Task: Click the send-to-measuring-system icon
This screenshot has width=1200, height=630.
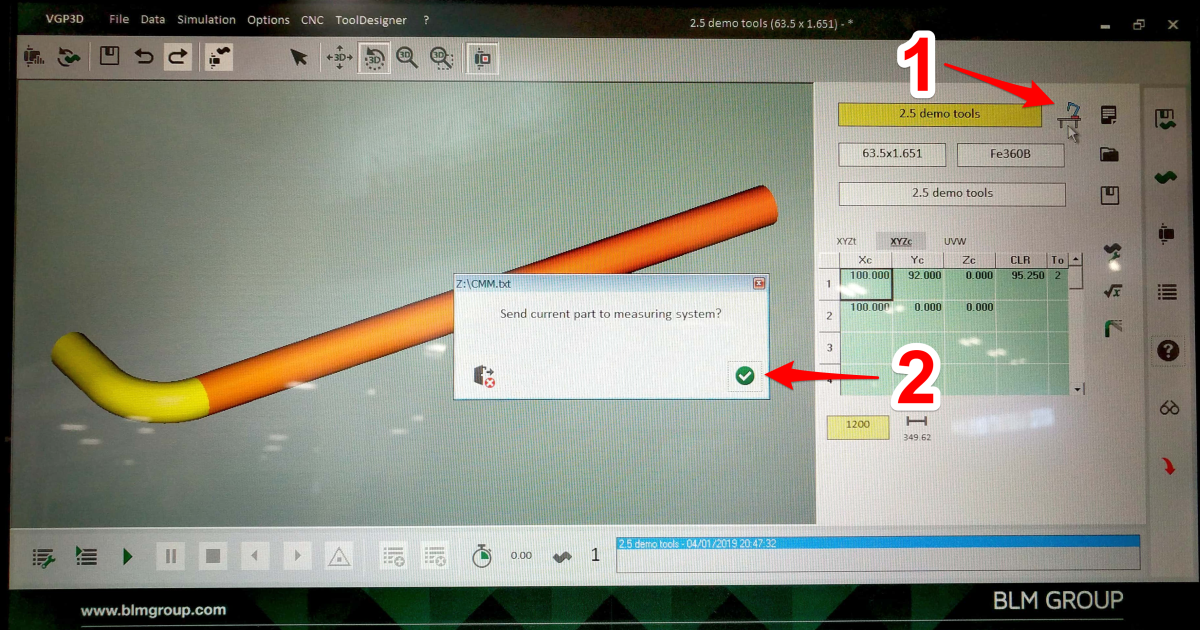Action: tap(1070, 116)
